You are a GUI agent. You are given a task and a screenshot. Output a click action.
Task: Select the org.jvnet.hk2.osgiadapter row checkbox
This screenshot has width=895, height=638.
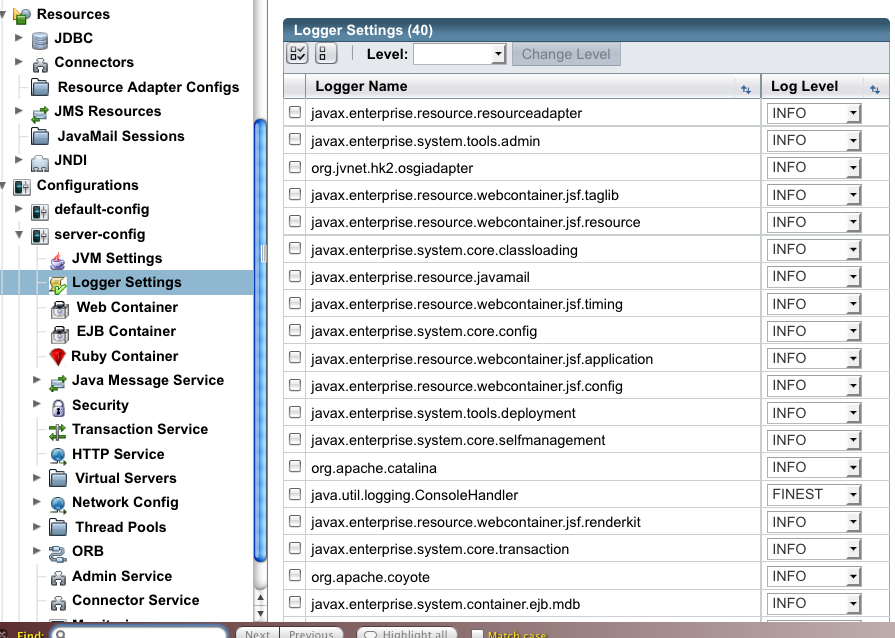pyautogui.click(x=295, y=168)
